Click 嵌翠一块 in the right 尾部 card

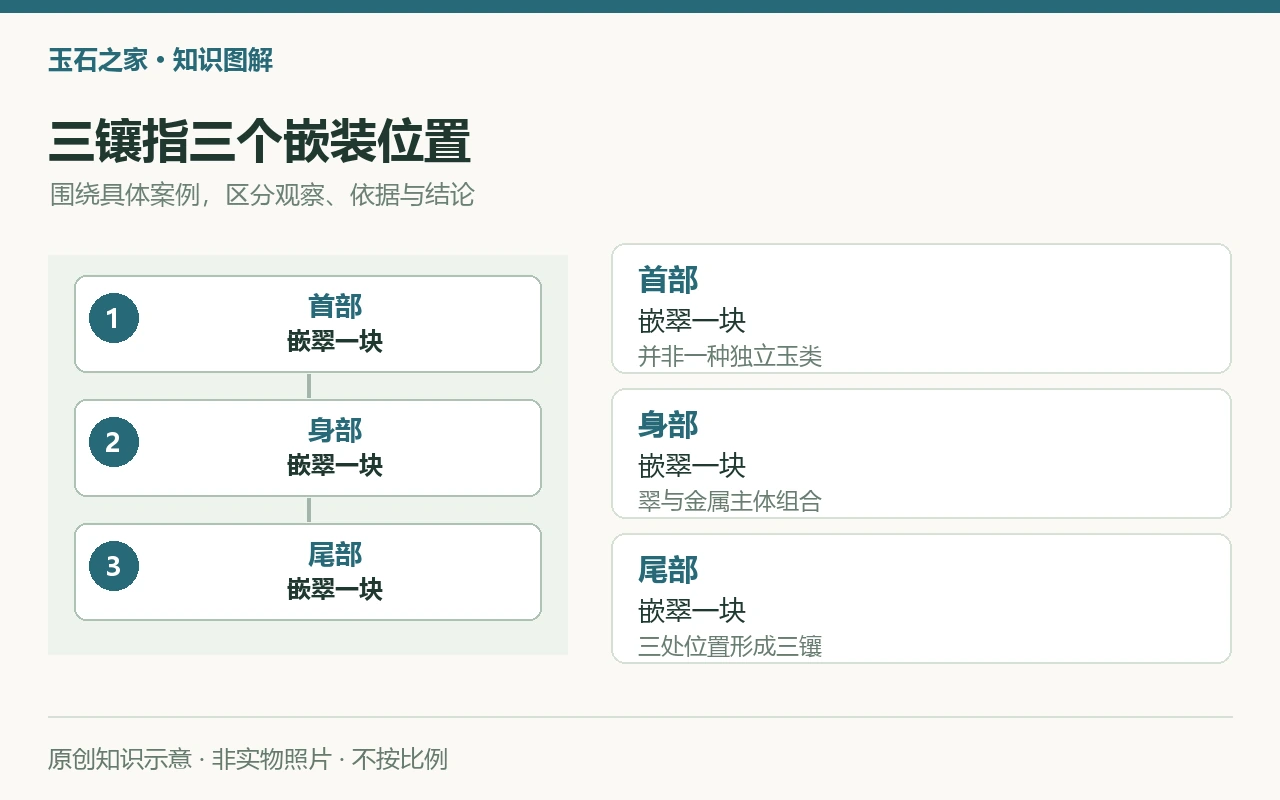(x=692, y=610)
